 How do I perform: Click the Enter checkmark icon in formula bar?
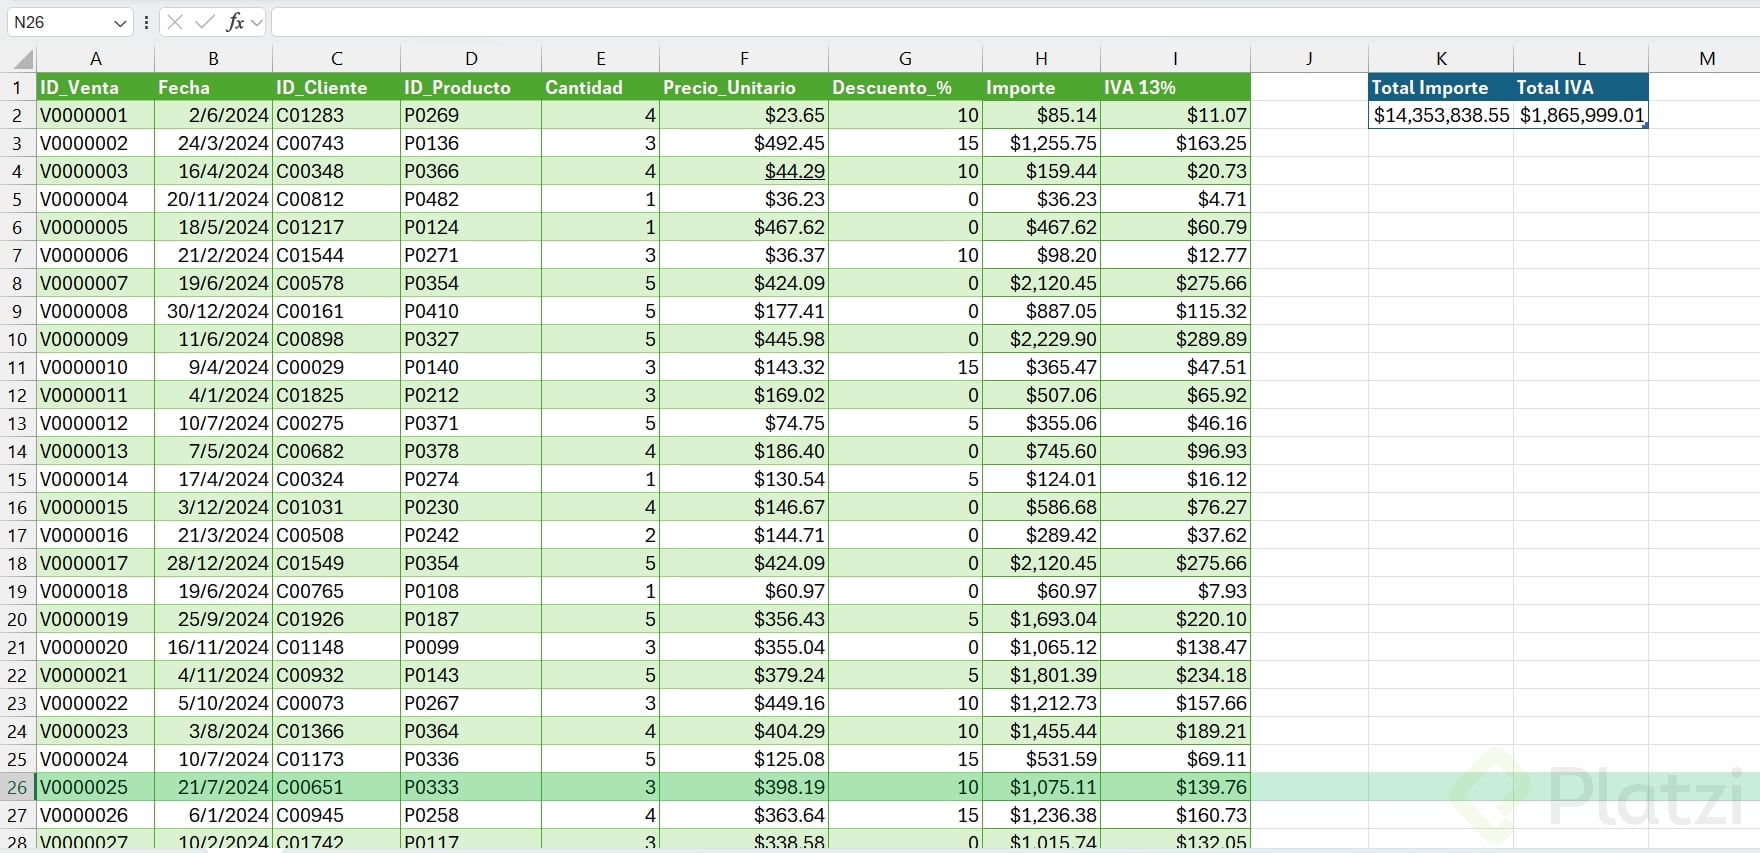click(x=205, y=22)
